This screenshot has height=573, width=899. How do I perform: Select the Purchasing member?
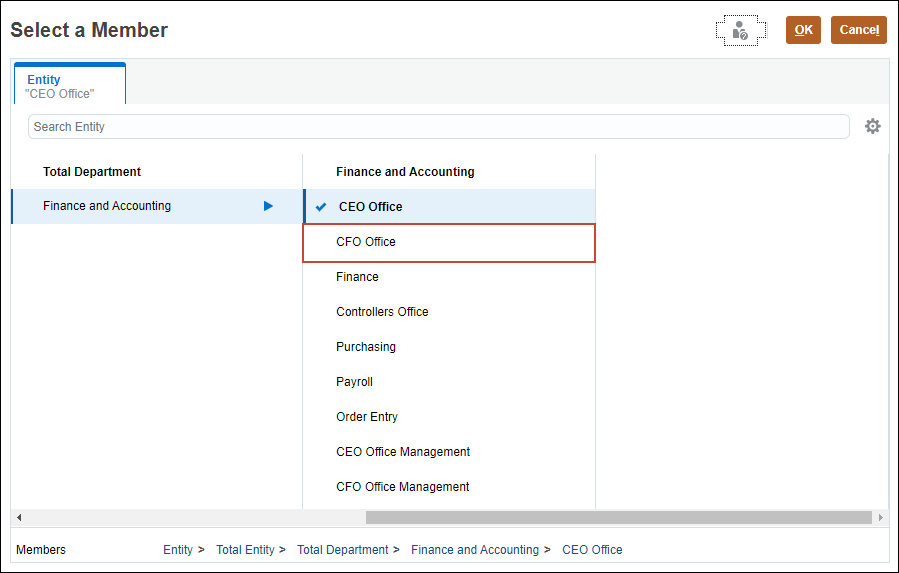click(x=449, y=347)
